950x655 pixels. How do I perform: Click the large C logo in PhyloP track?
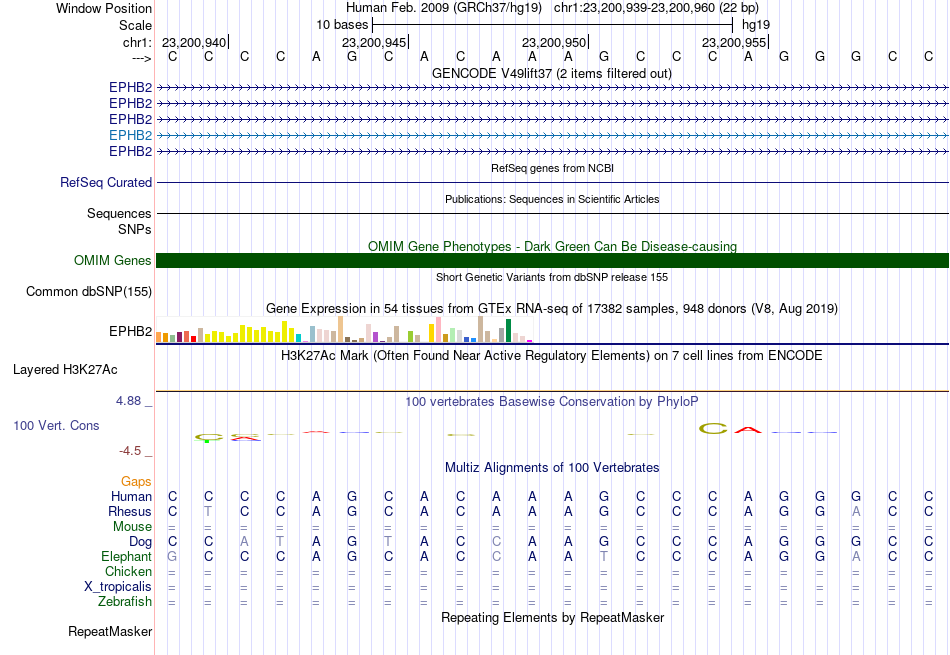tap(712, 429)
